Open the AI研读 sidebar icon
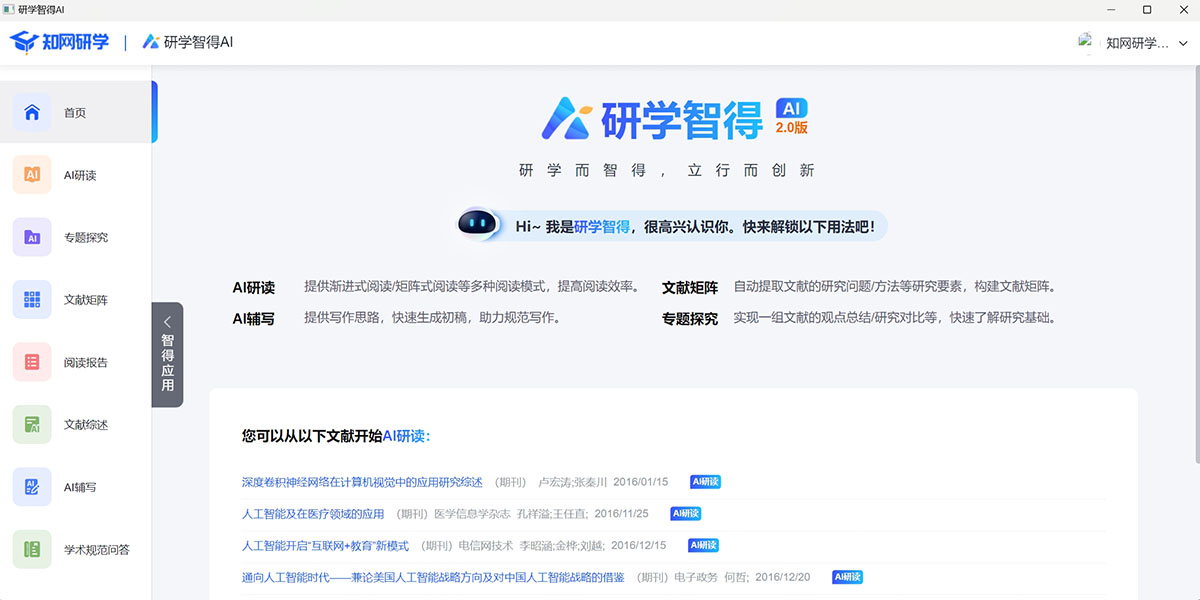This screenshot has height=600, width=1200. [32, 175]
